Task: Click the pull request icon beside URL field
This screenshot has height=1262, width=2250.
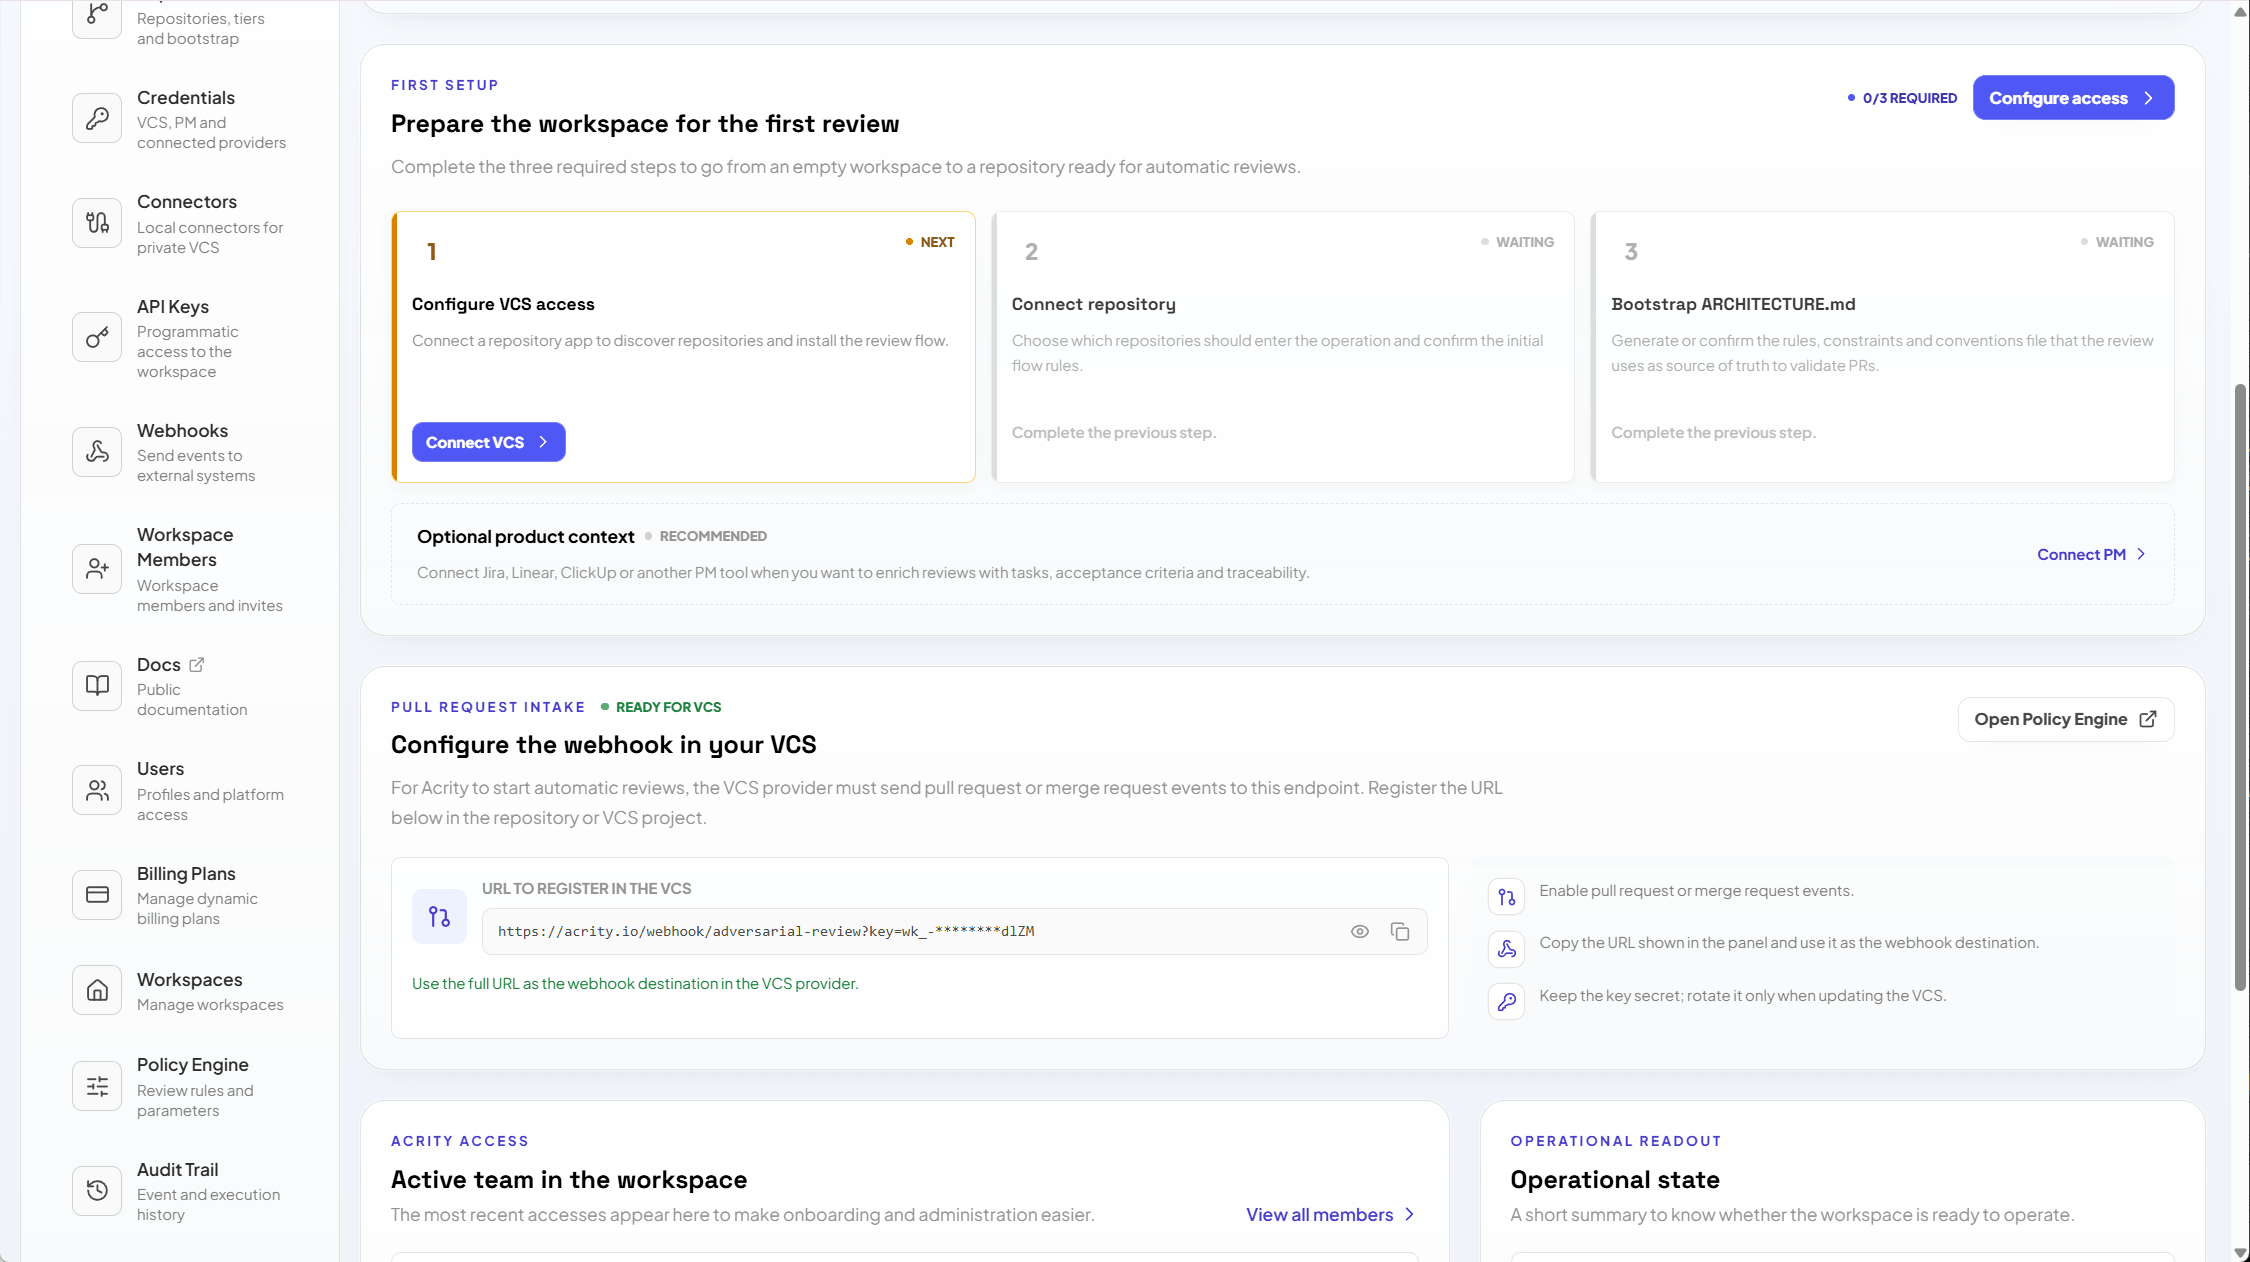Action: (439, 916)
